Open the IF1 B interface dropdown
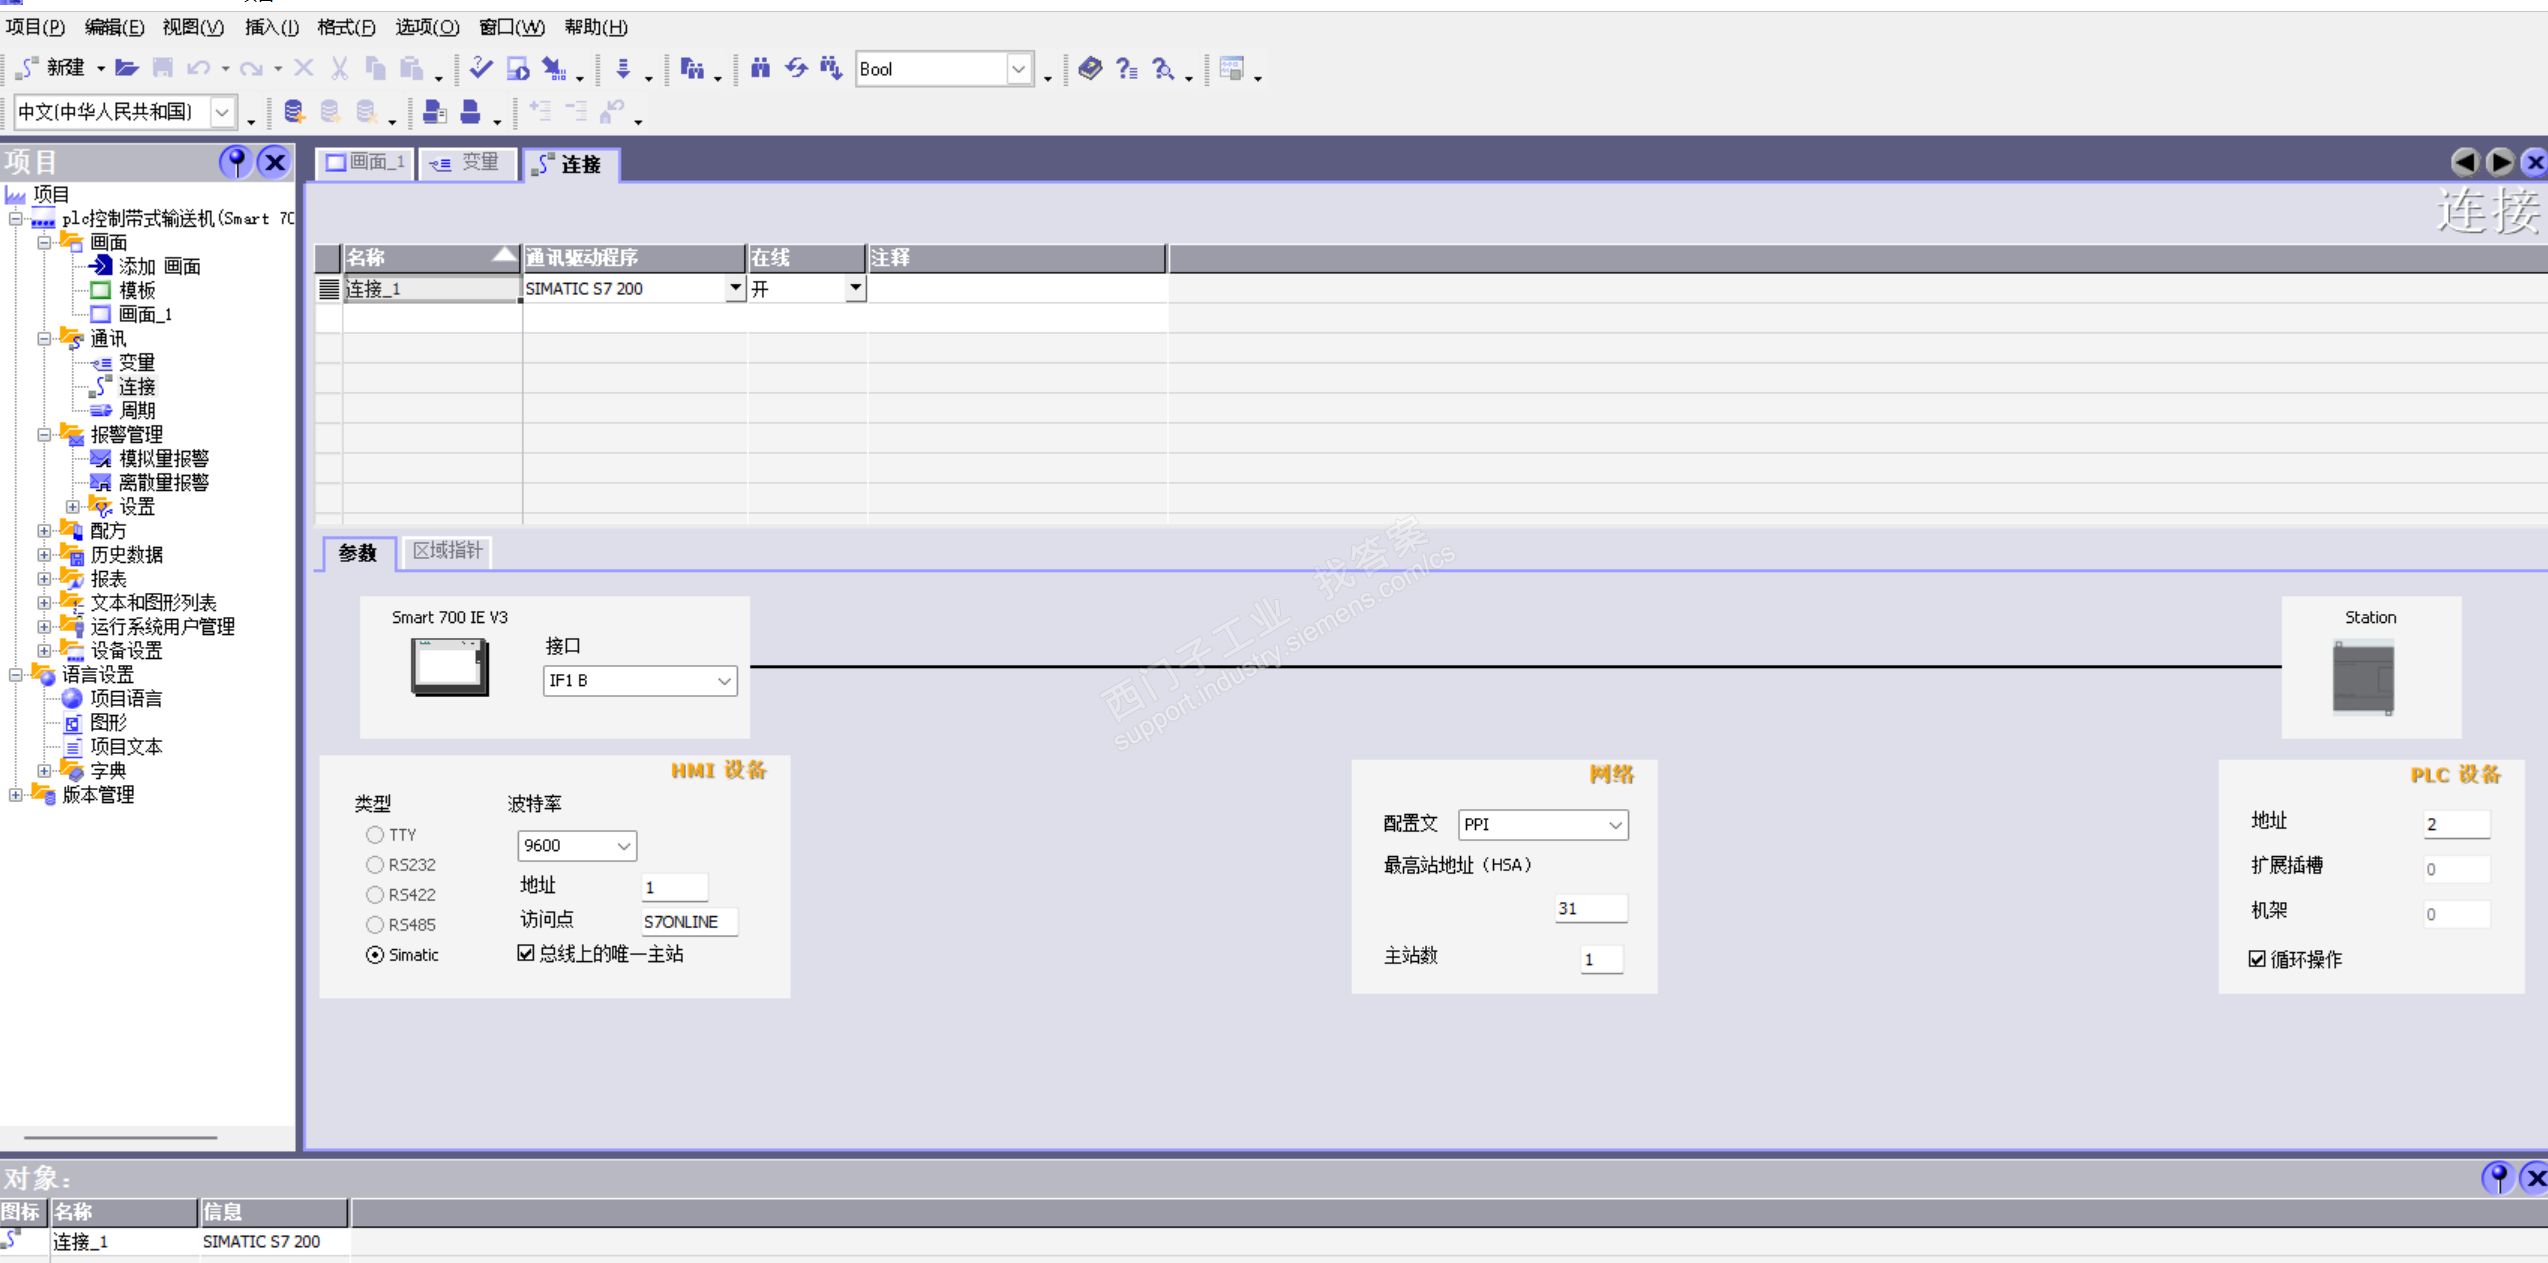The image size is (2548, 1263). (x=723, y=681)
